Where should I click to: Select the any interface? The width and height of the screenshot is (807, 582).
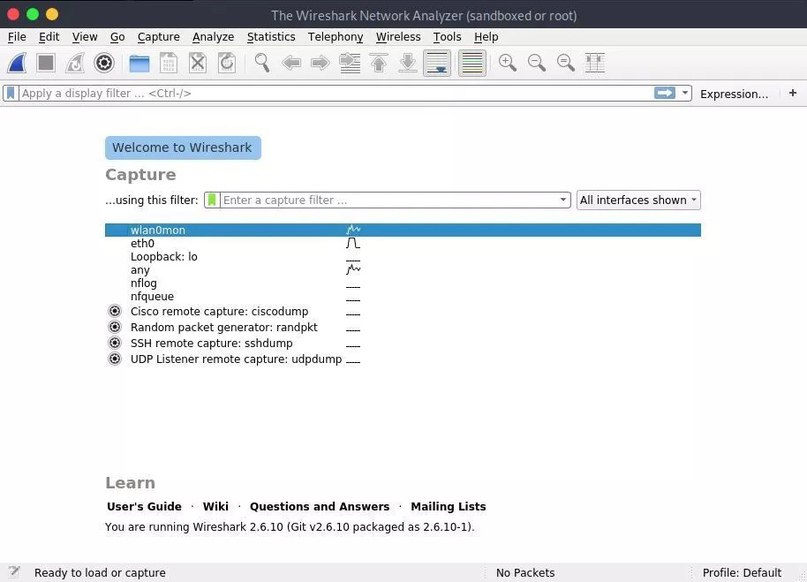coord(403,270)
